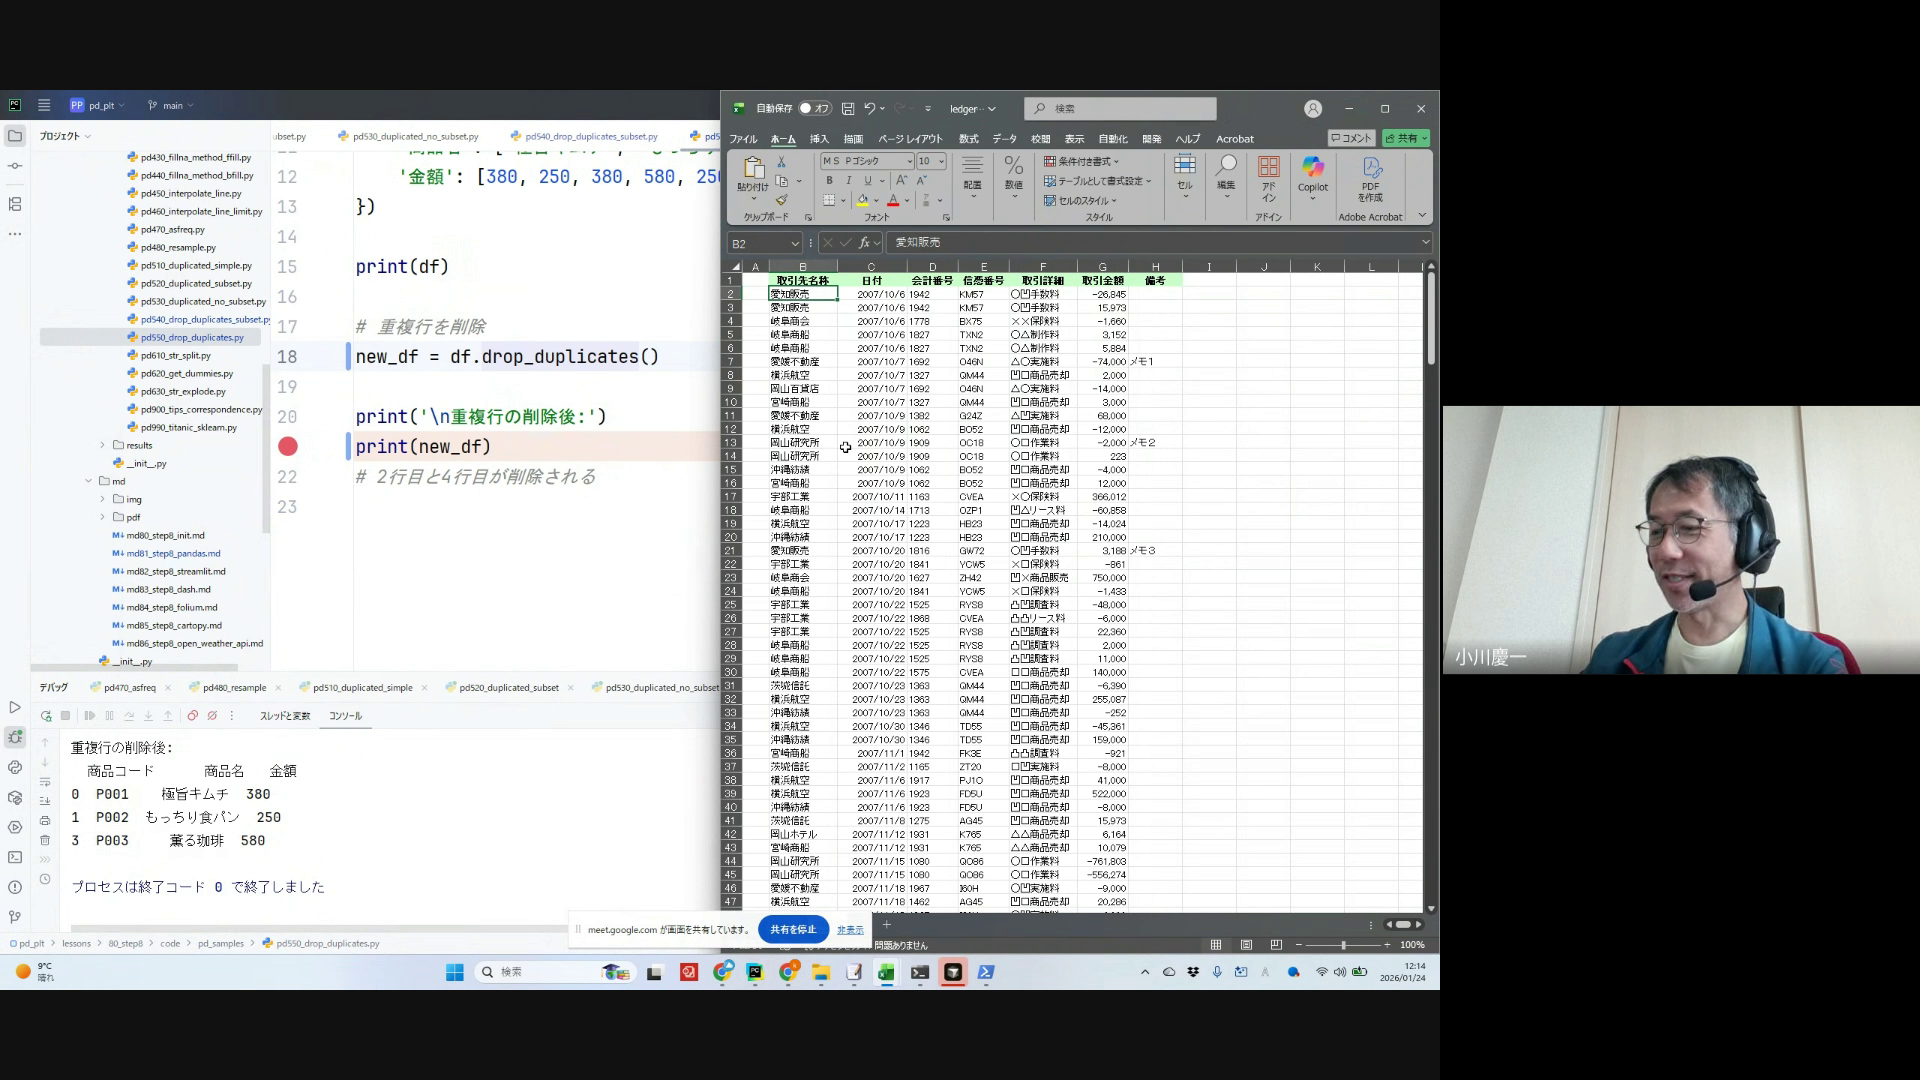Click the Format Painter brush icon
This screenshot has width=1920, height=1080.
click(x=781, y=200)
